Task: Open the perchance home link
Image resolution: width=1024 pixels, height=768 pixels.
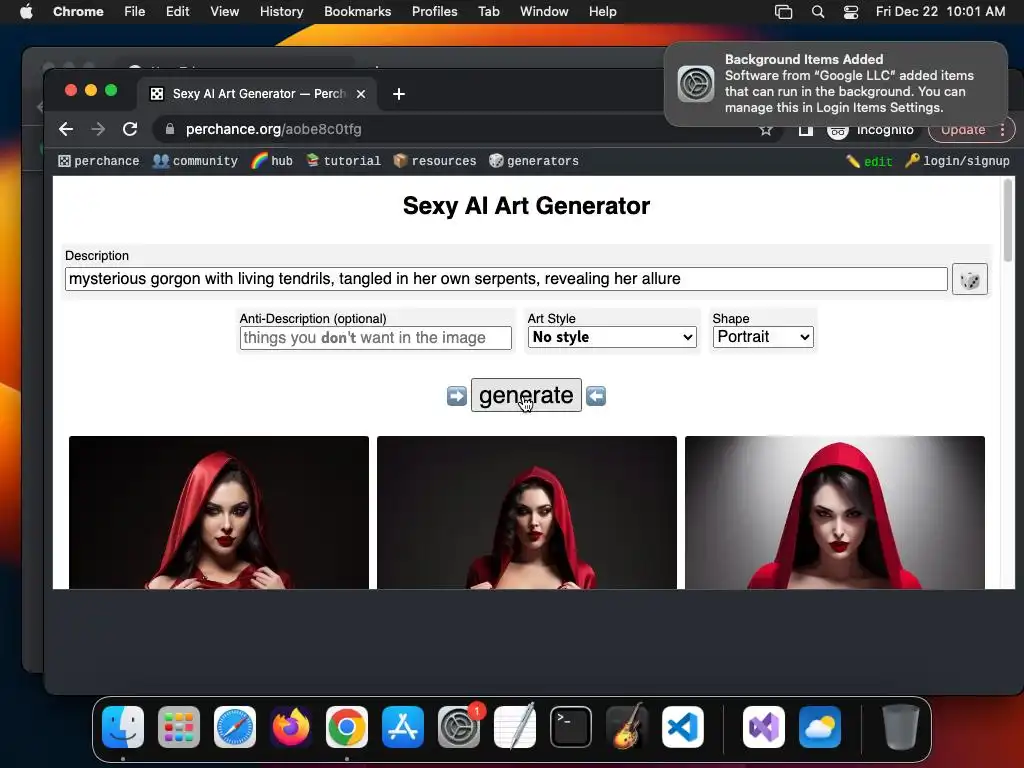Action: tap(99, 161)
